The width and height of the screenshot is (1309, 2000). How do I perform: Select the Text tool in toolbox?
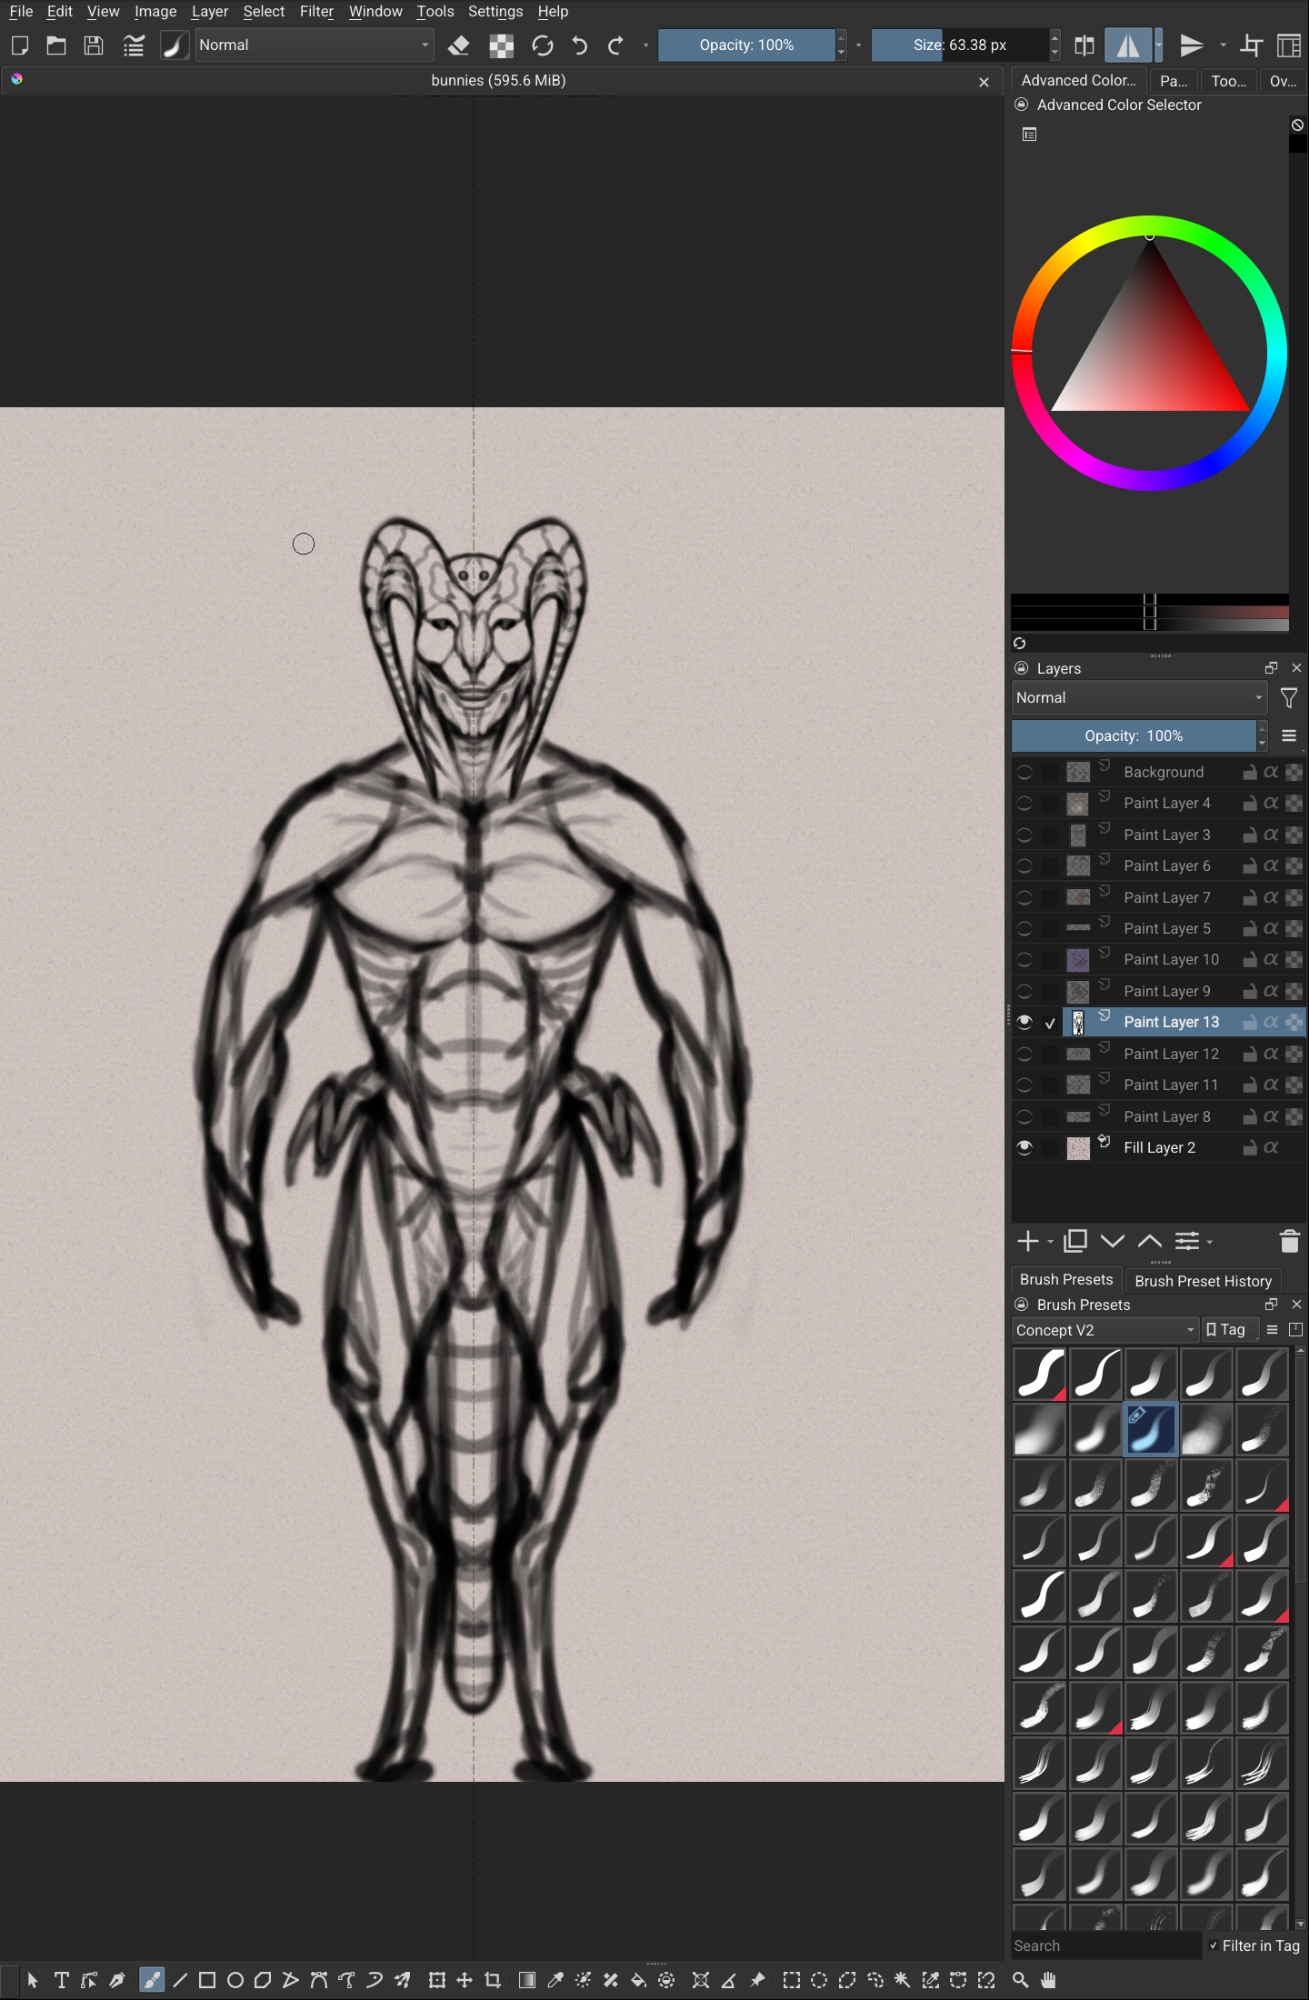pos(61,1980)
